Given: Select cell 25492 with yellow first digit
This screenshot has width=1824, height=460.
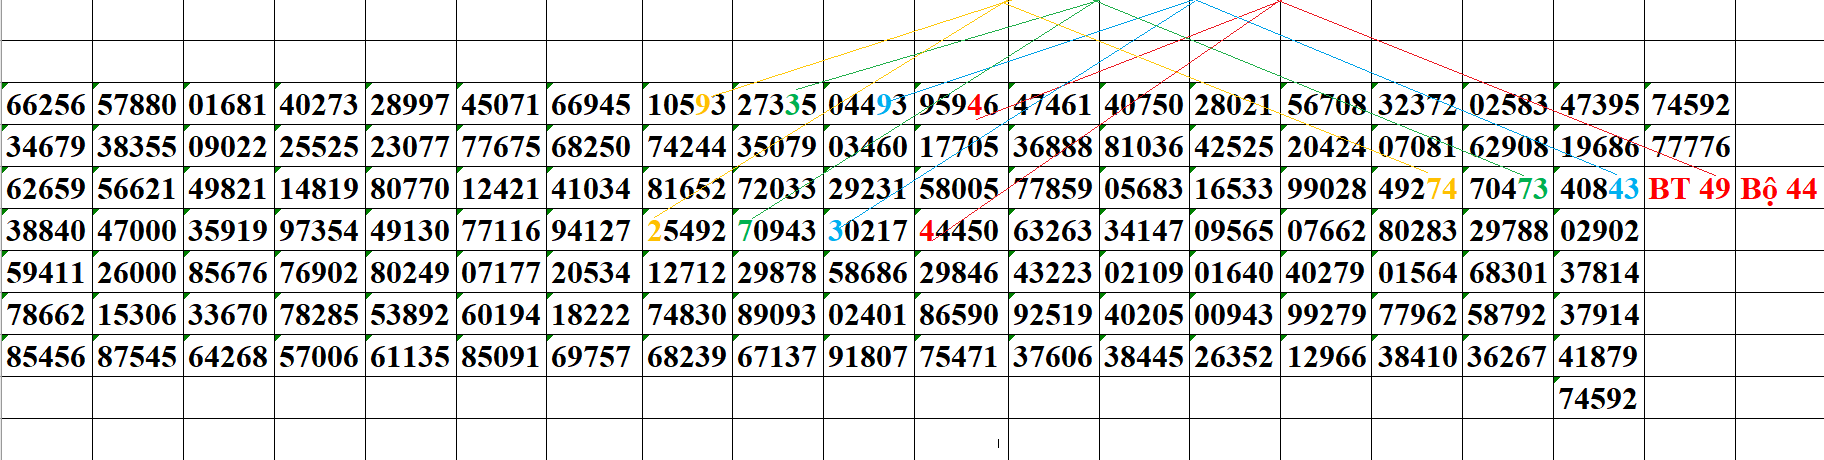Looking at the screenshot, I should click(x=686, y=231).
